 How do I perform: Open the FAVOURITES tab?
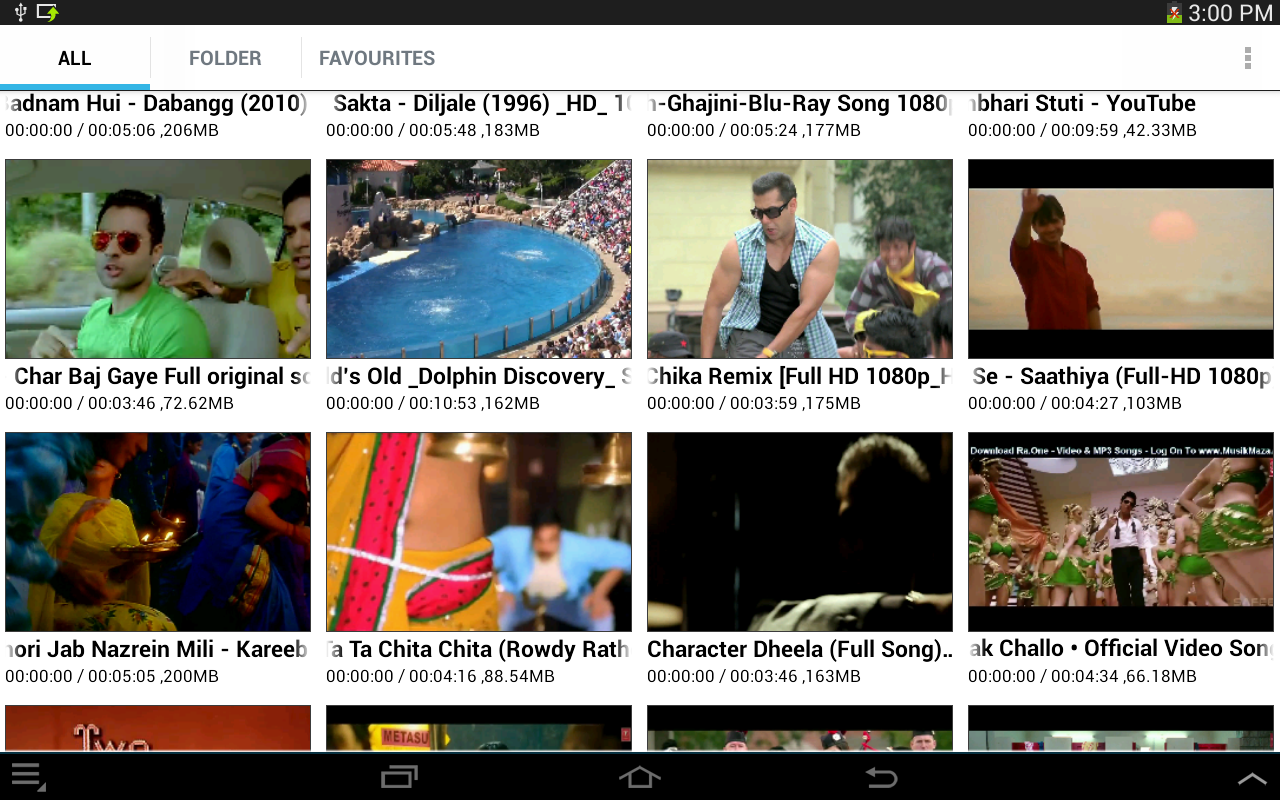pos(376,58)
